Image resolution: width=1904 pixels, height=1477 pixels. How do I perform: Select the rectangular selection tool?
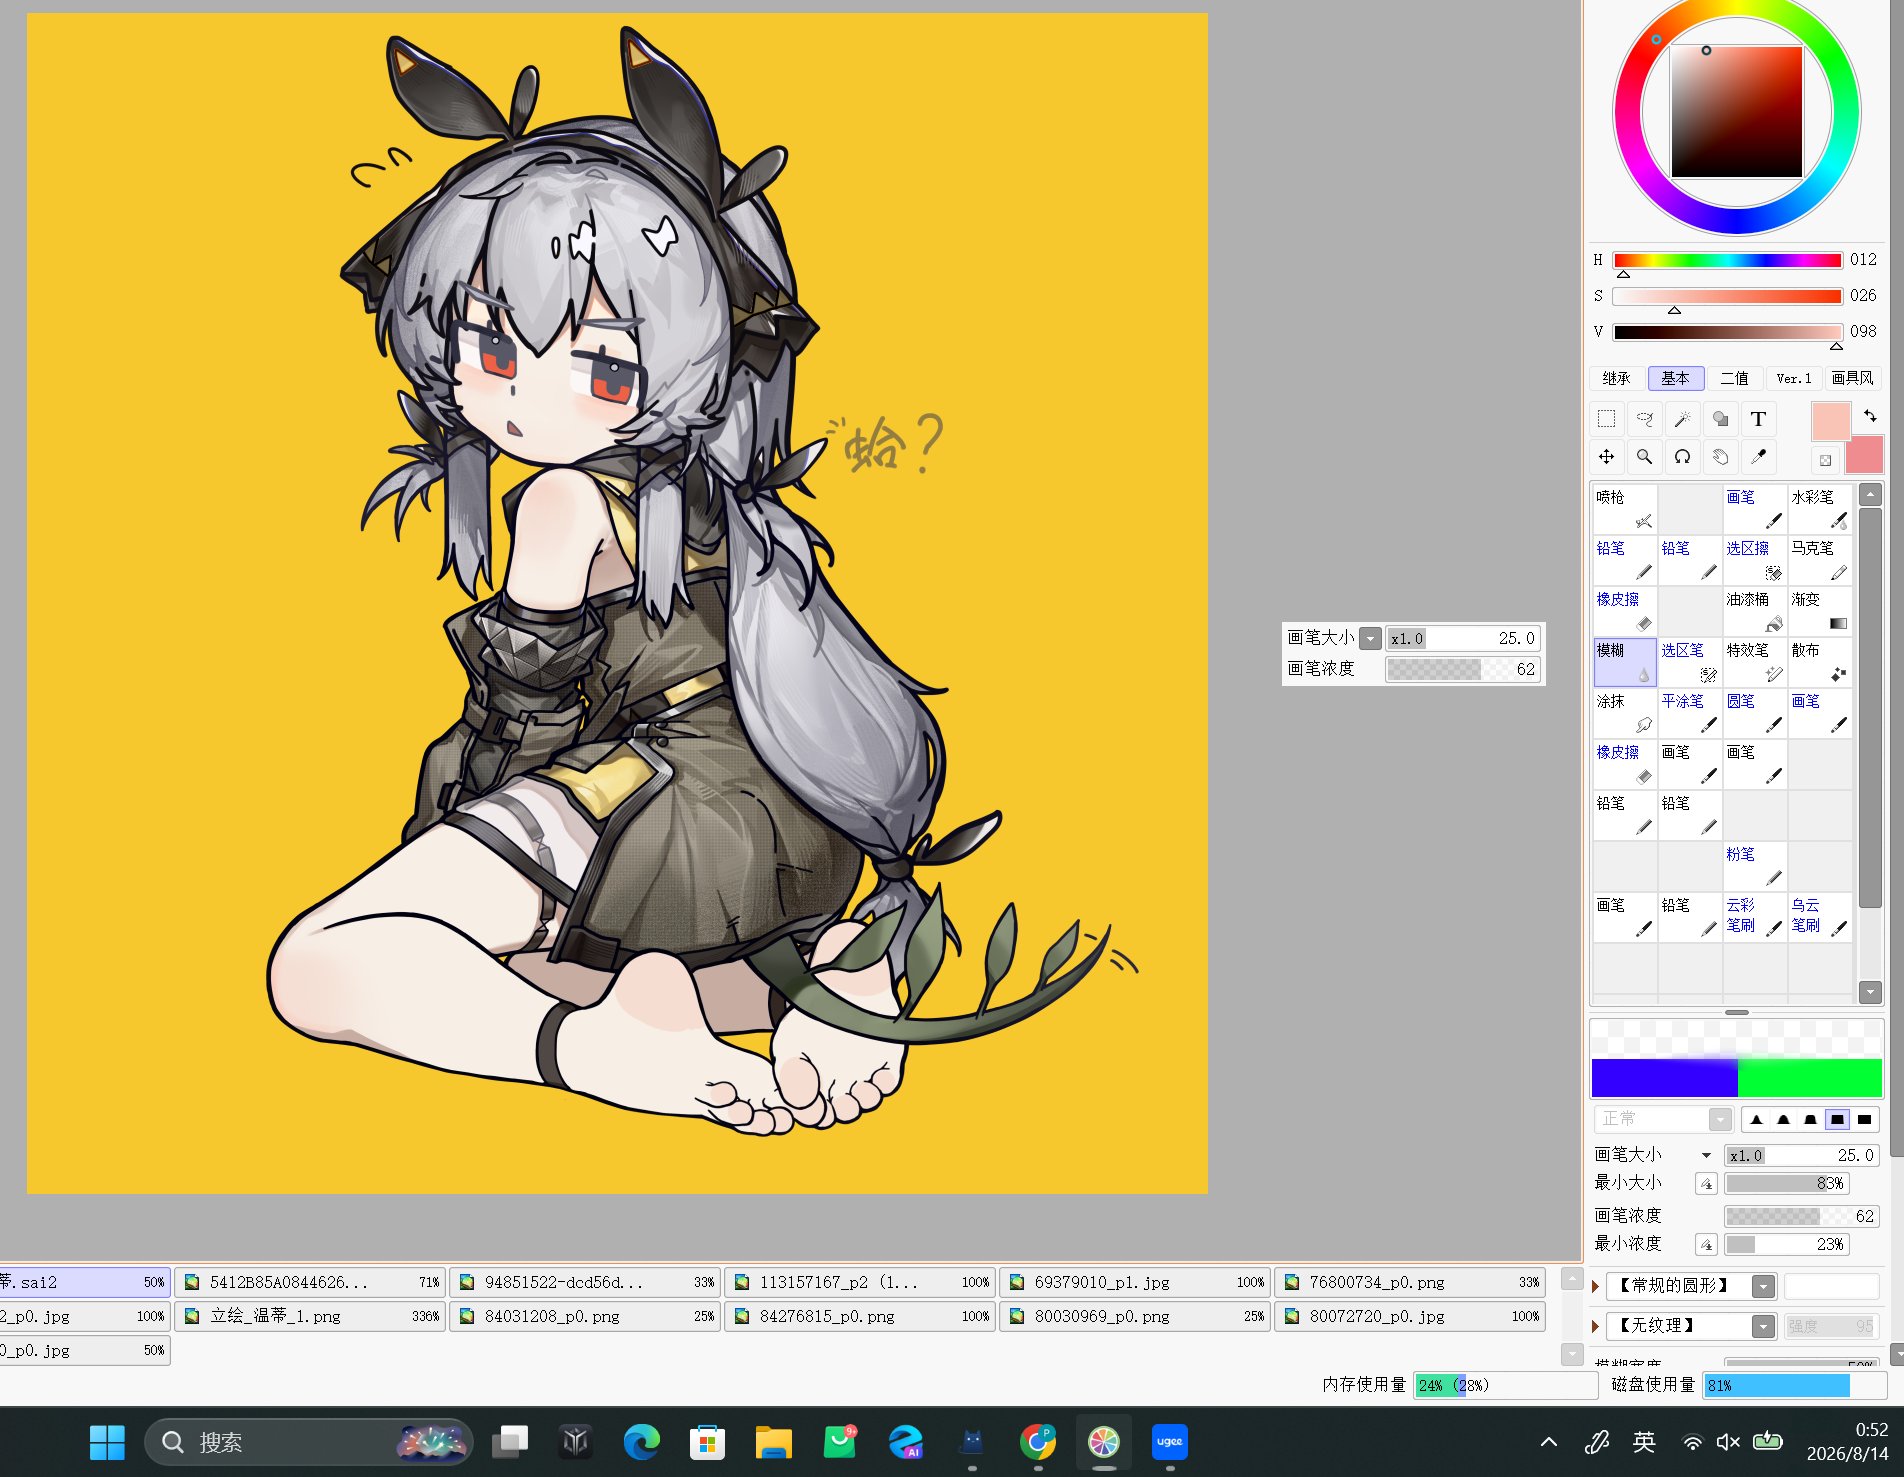click(1606, 419)
